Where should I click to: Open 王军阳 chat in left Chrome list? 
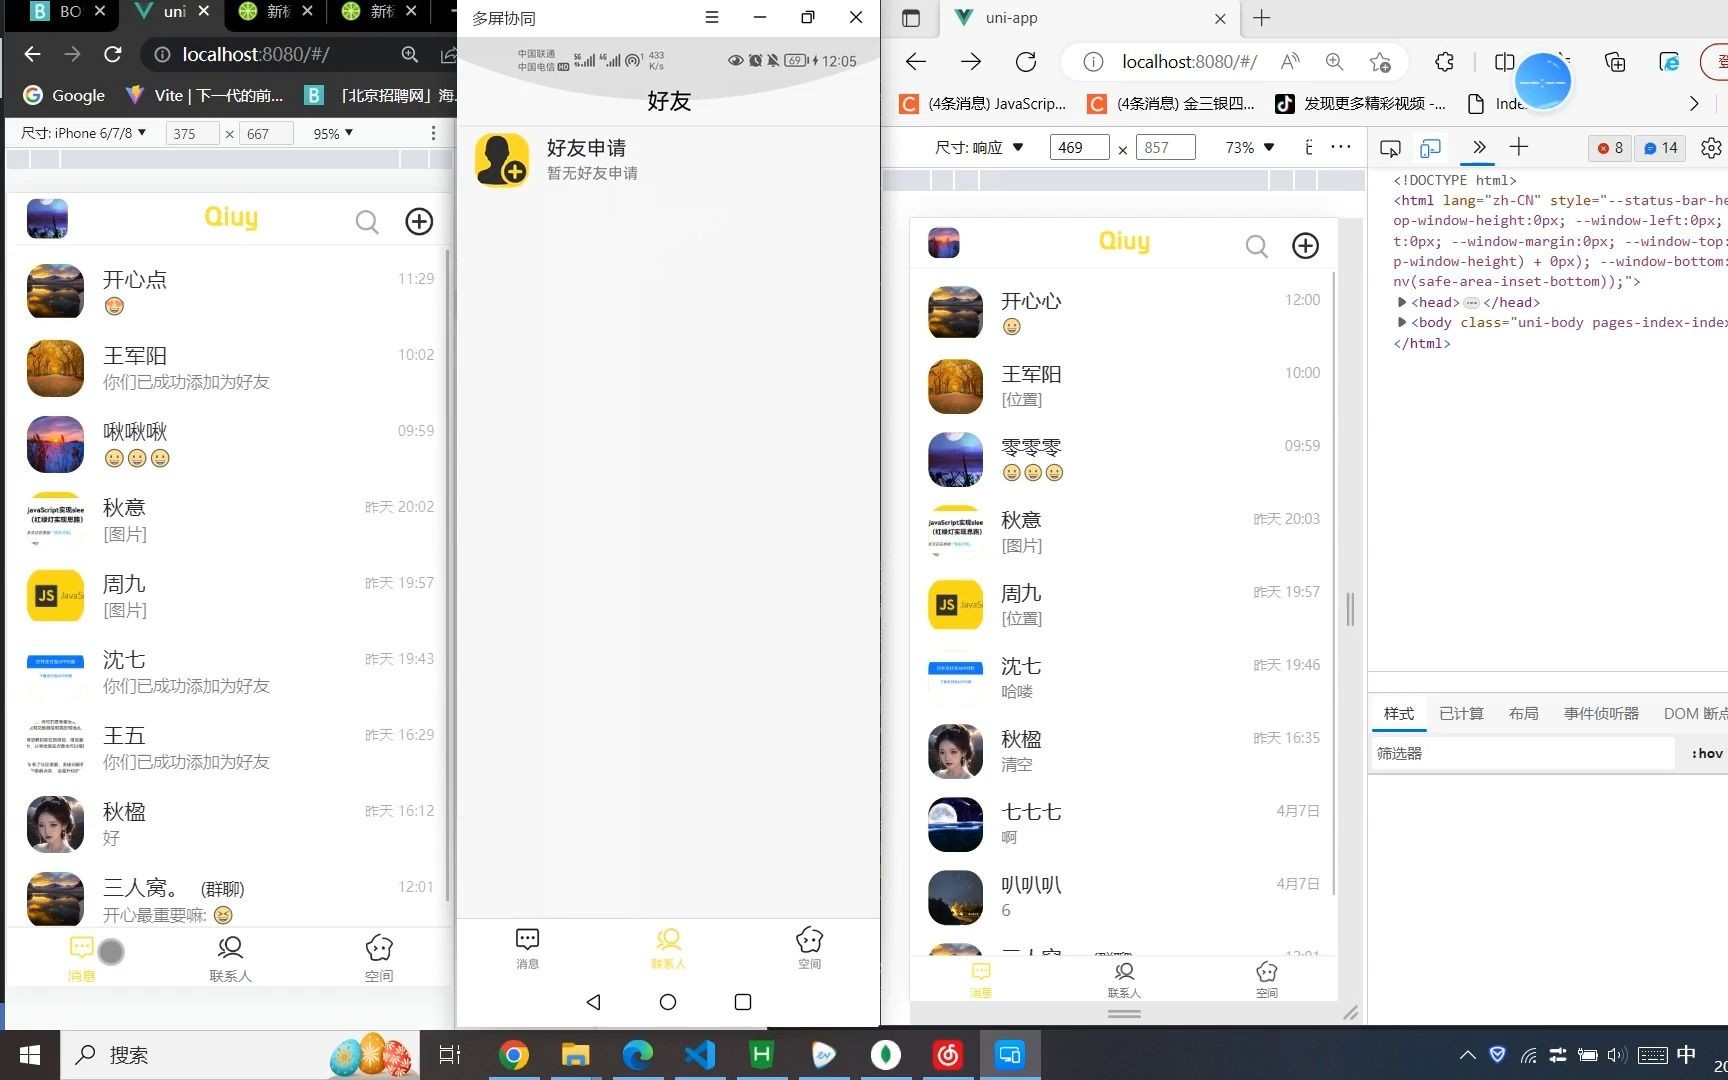(x=230, y=368)
